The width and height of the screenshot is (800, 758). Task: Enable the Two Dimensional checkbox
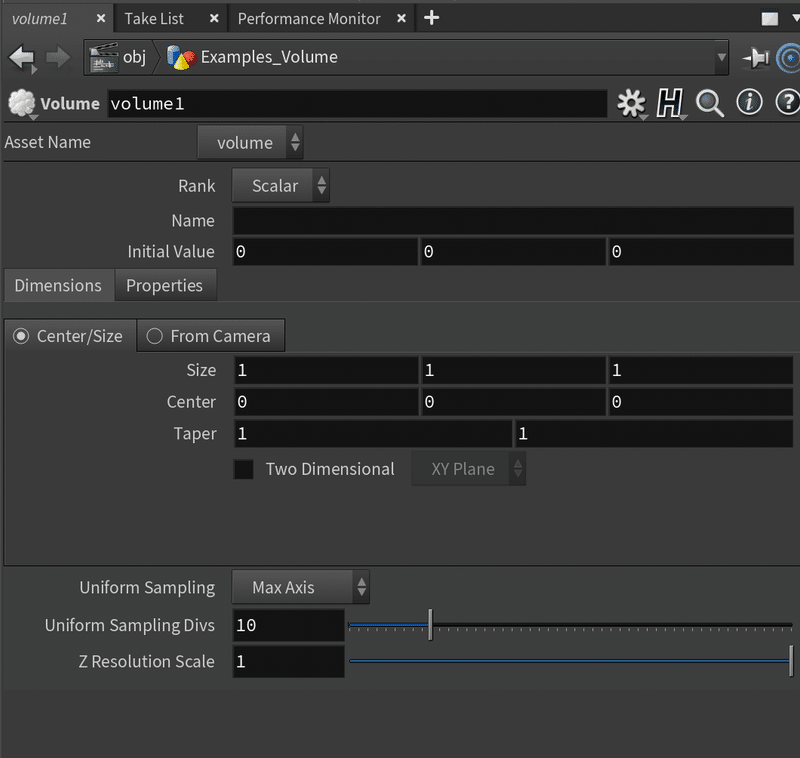click(x=244, y=469)
